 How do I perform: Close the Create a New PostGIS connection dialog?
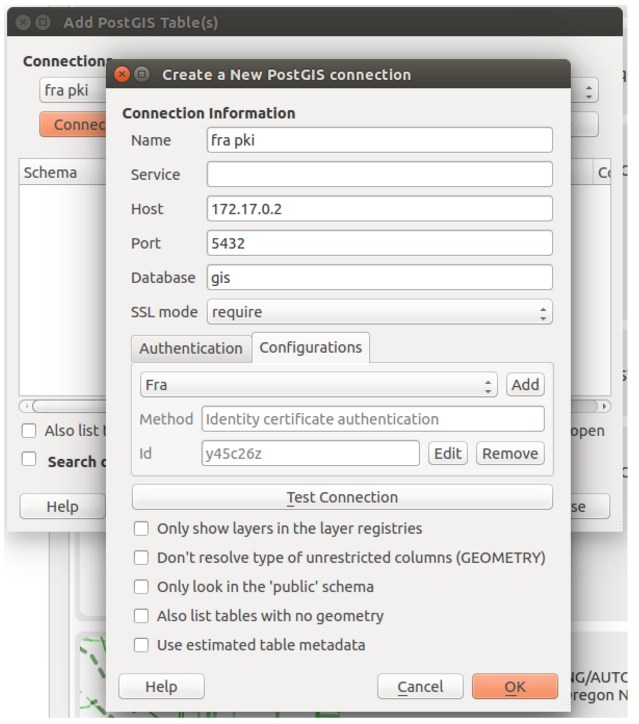coord(122,74)
